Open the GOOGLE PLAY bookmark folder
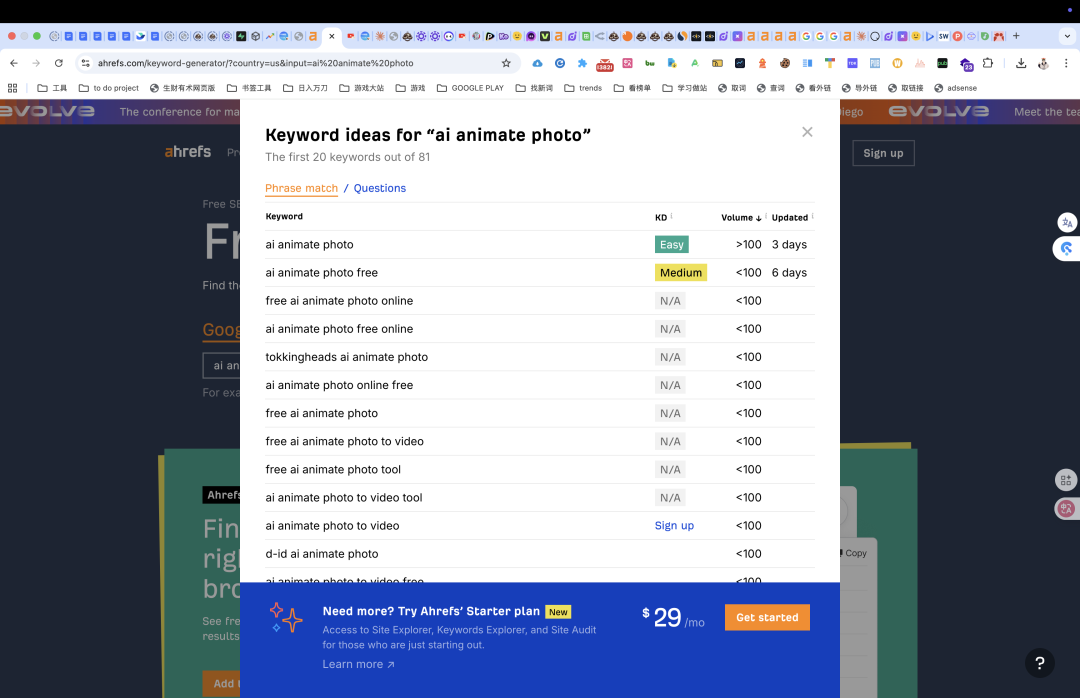The width and height of the screenshot is (1080, 698). pos(470,88)
